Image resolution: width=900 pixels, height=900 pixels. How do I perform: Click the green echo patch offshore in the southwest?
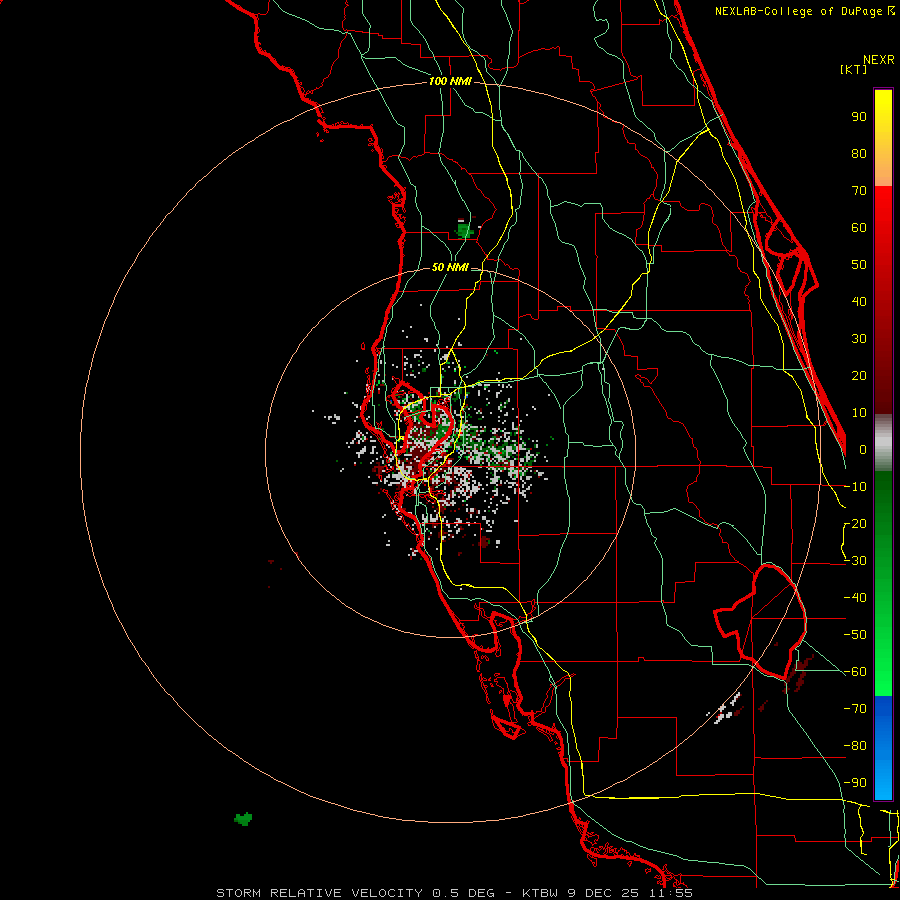point(243,818)
